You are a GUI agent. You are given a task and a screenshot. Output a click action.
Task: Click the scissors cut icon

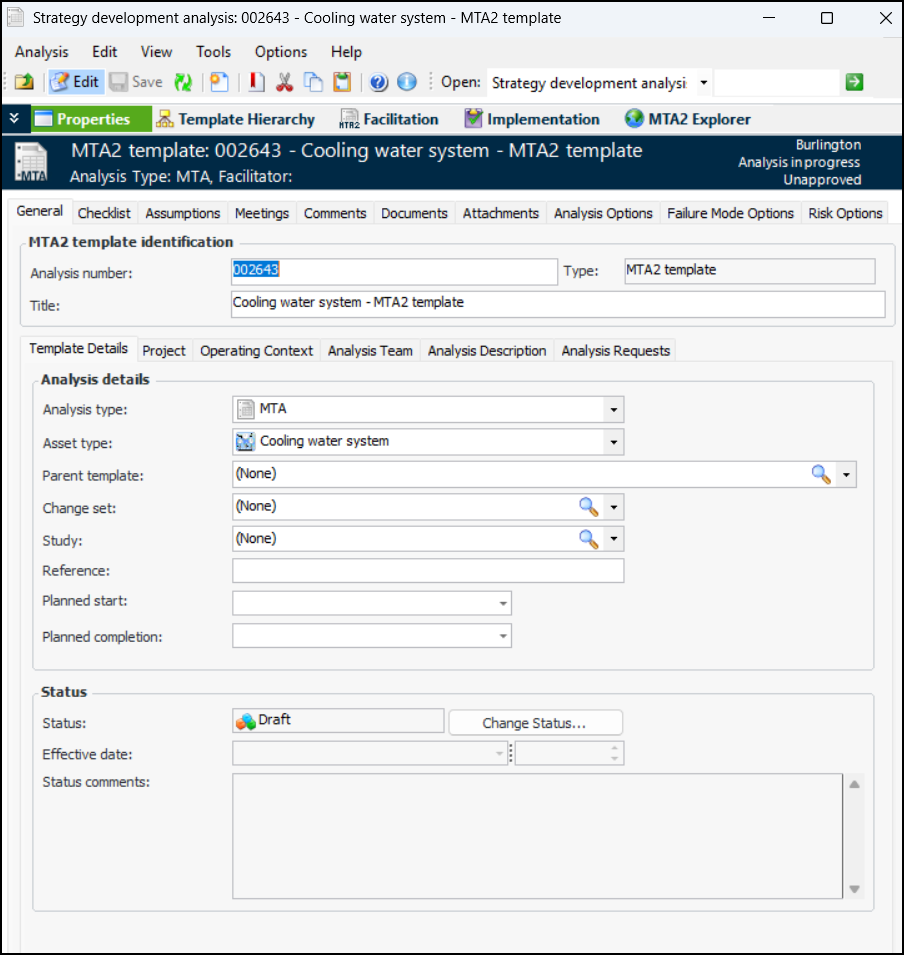(285, 83)
